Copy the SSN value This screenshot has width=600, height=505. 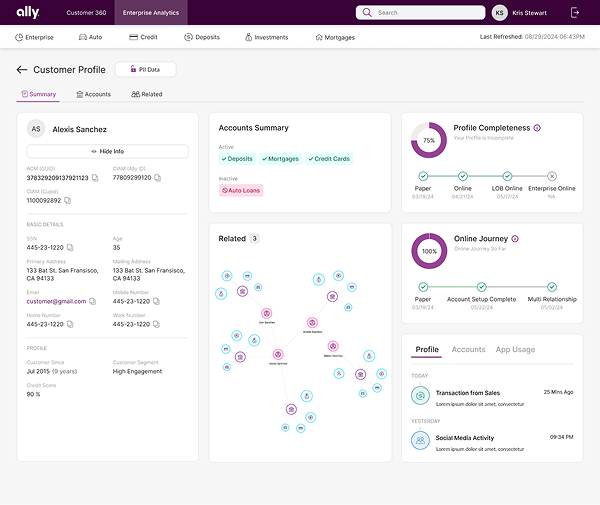70,248
